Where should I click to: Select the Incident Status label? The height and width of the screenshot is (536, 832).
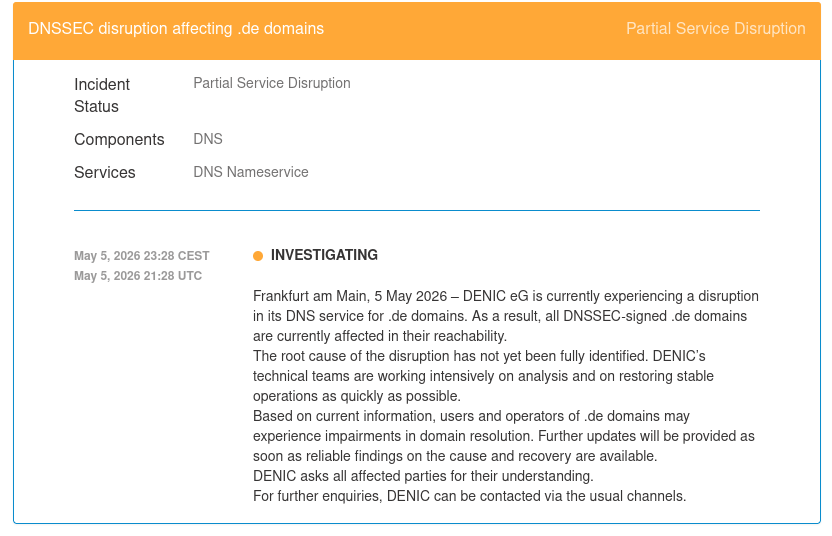tap(102, 96)
